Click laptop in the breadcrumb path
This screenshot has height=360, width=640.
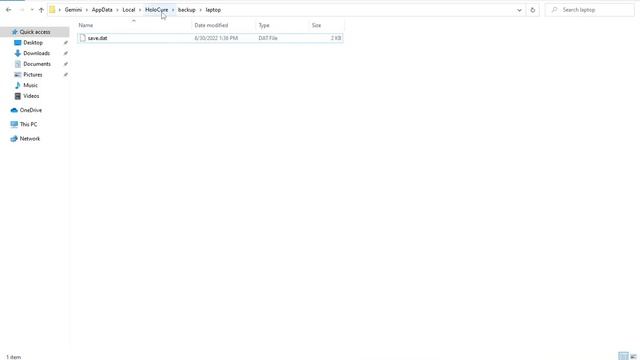tap(213, 10)
